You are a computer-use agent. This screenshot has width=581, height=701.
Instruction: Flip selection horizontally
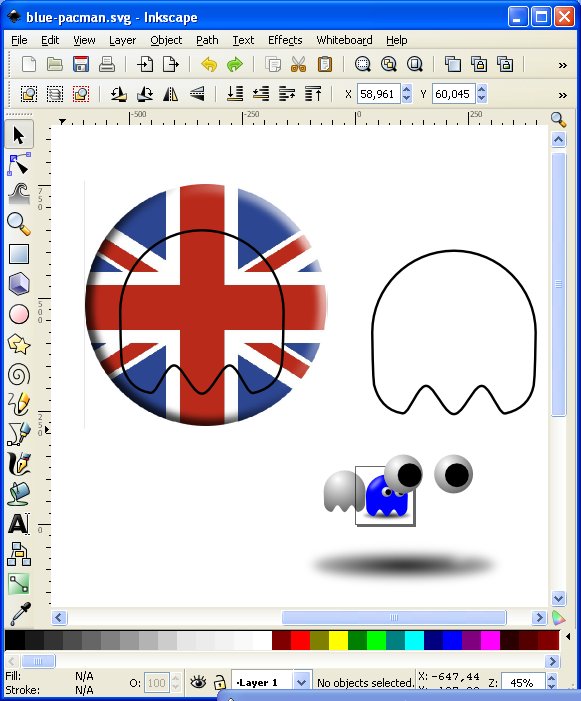171,94
